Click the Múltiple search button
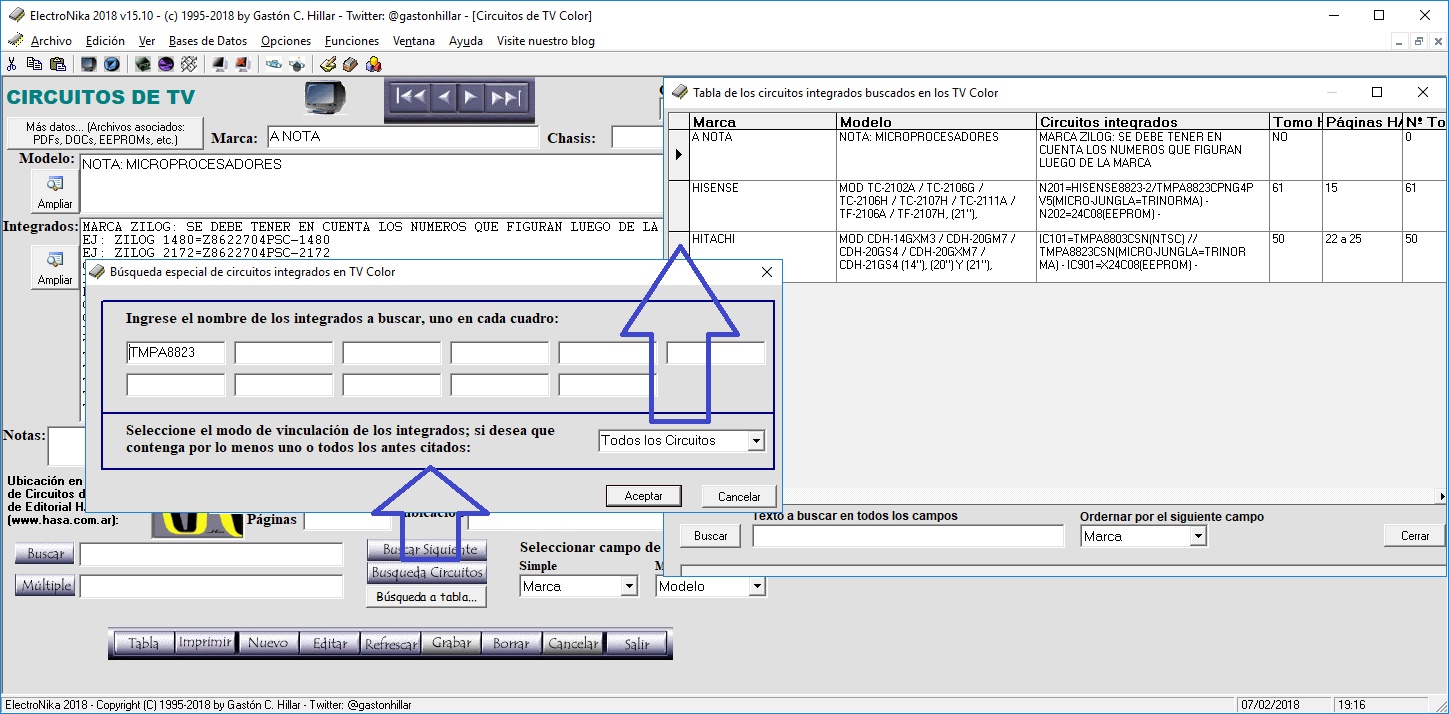The image size is (1449, 714). click(x=45, y=586)
